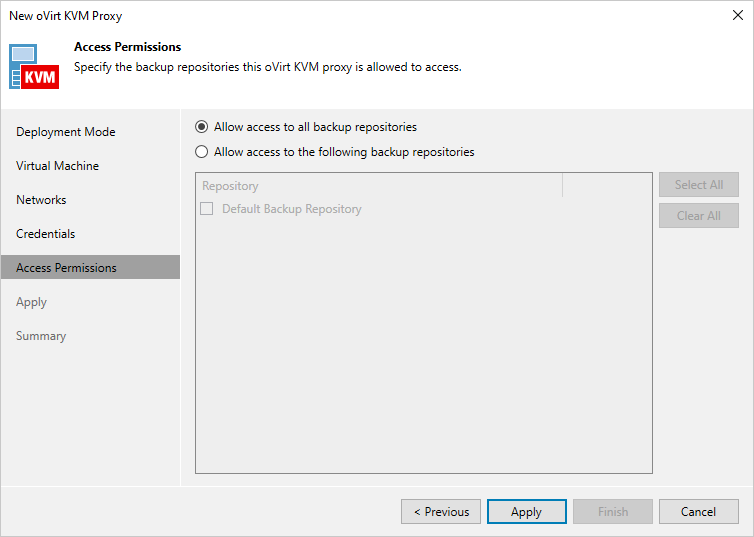Tick the Default Backup Repository checkbox
754x537 pixels.
click(x=207, y=209)
